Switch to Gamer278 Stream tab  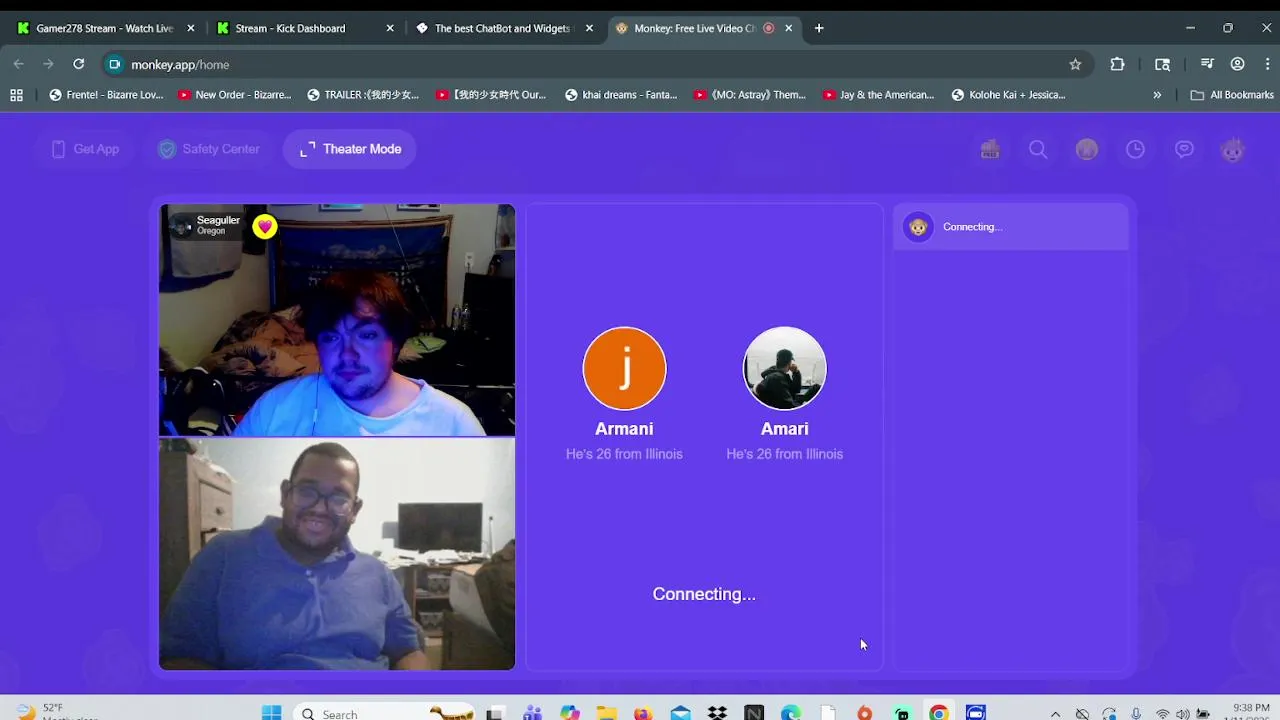104,28
